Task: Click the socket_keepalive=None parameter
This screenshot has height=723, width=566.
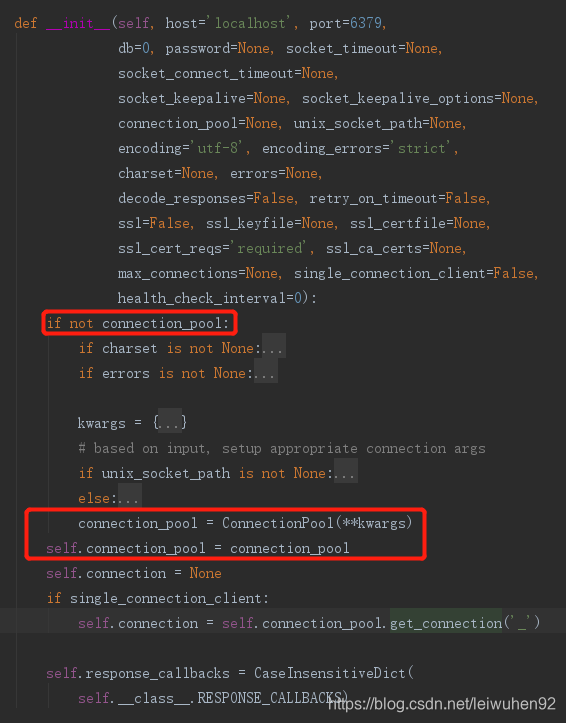Action: point(202,98)
